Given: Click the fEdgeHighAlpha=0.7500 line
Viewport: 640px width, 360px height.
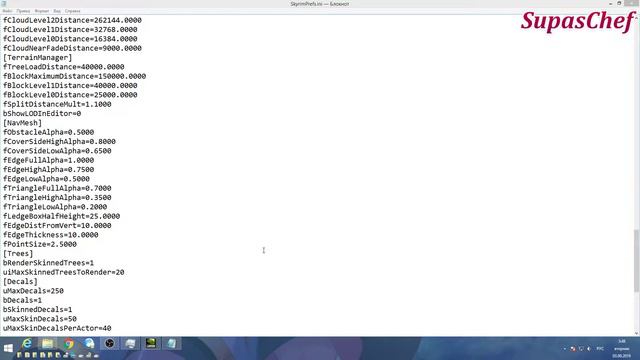Looking at the screenshot, I should click(x=49, y=170).
